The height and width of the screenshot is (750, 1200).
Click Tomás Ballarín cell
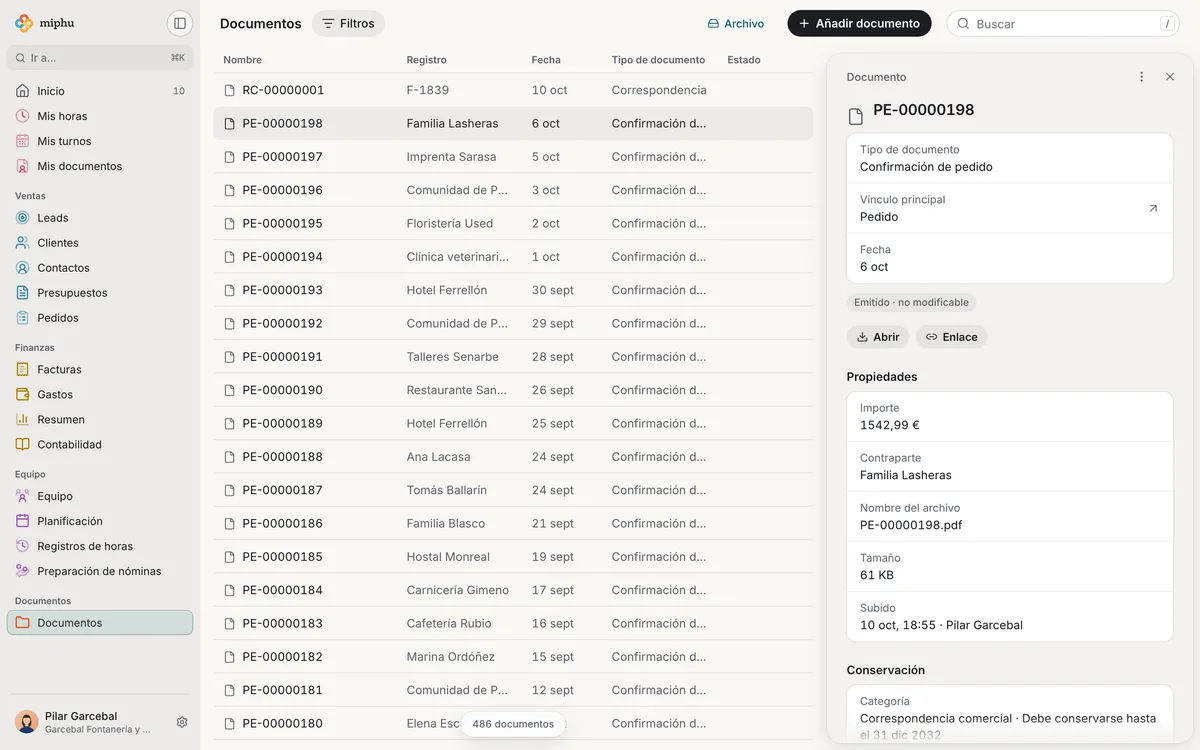(447, 490)
